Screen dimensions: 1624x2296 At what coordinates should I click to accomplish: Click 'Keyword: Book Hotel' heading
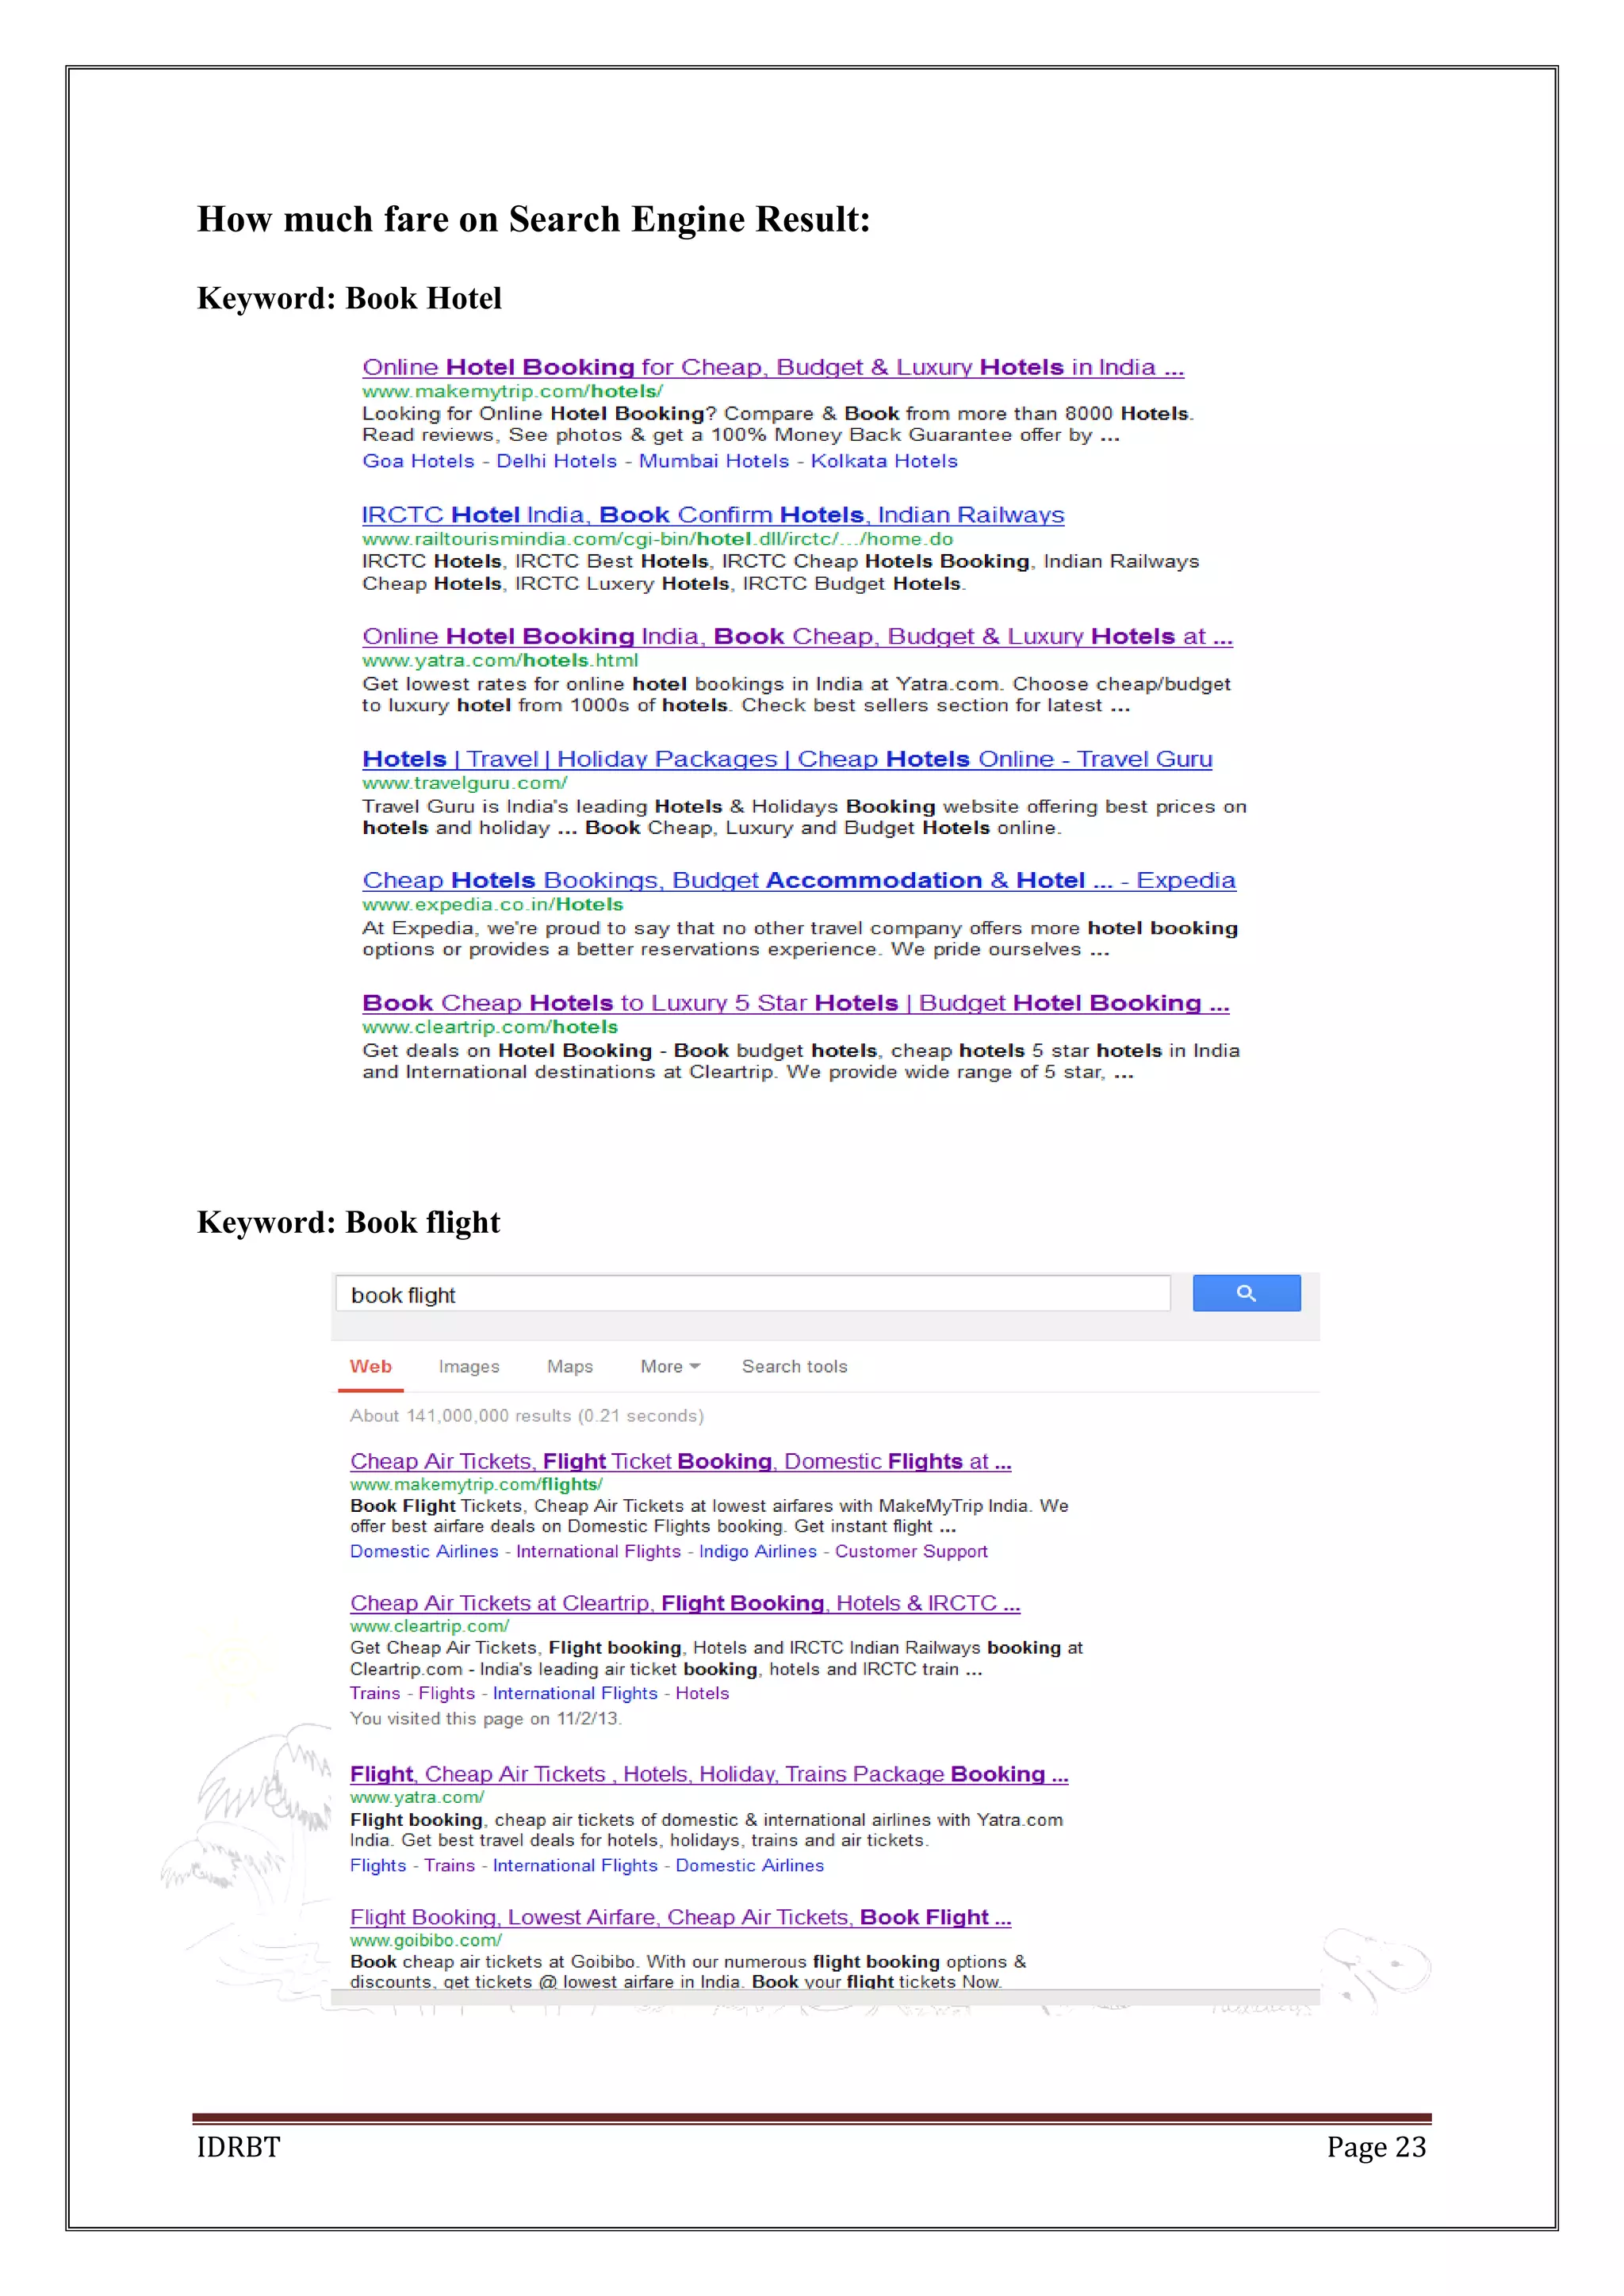pos(349,299)
